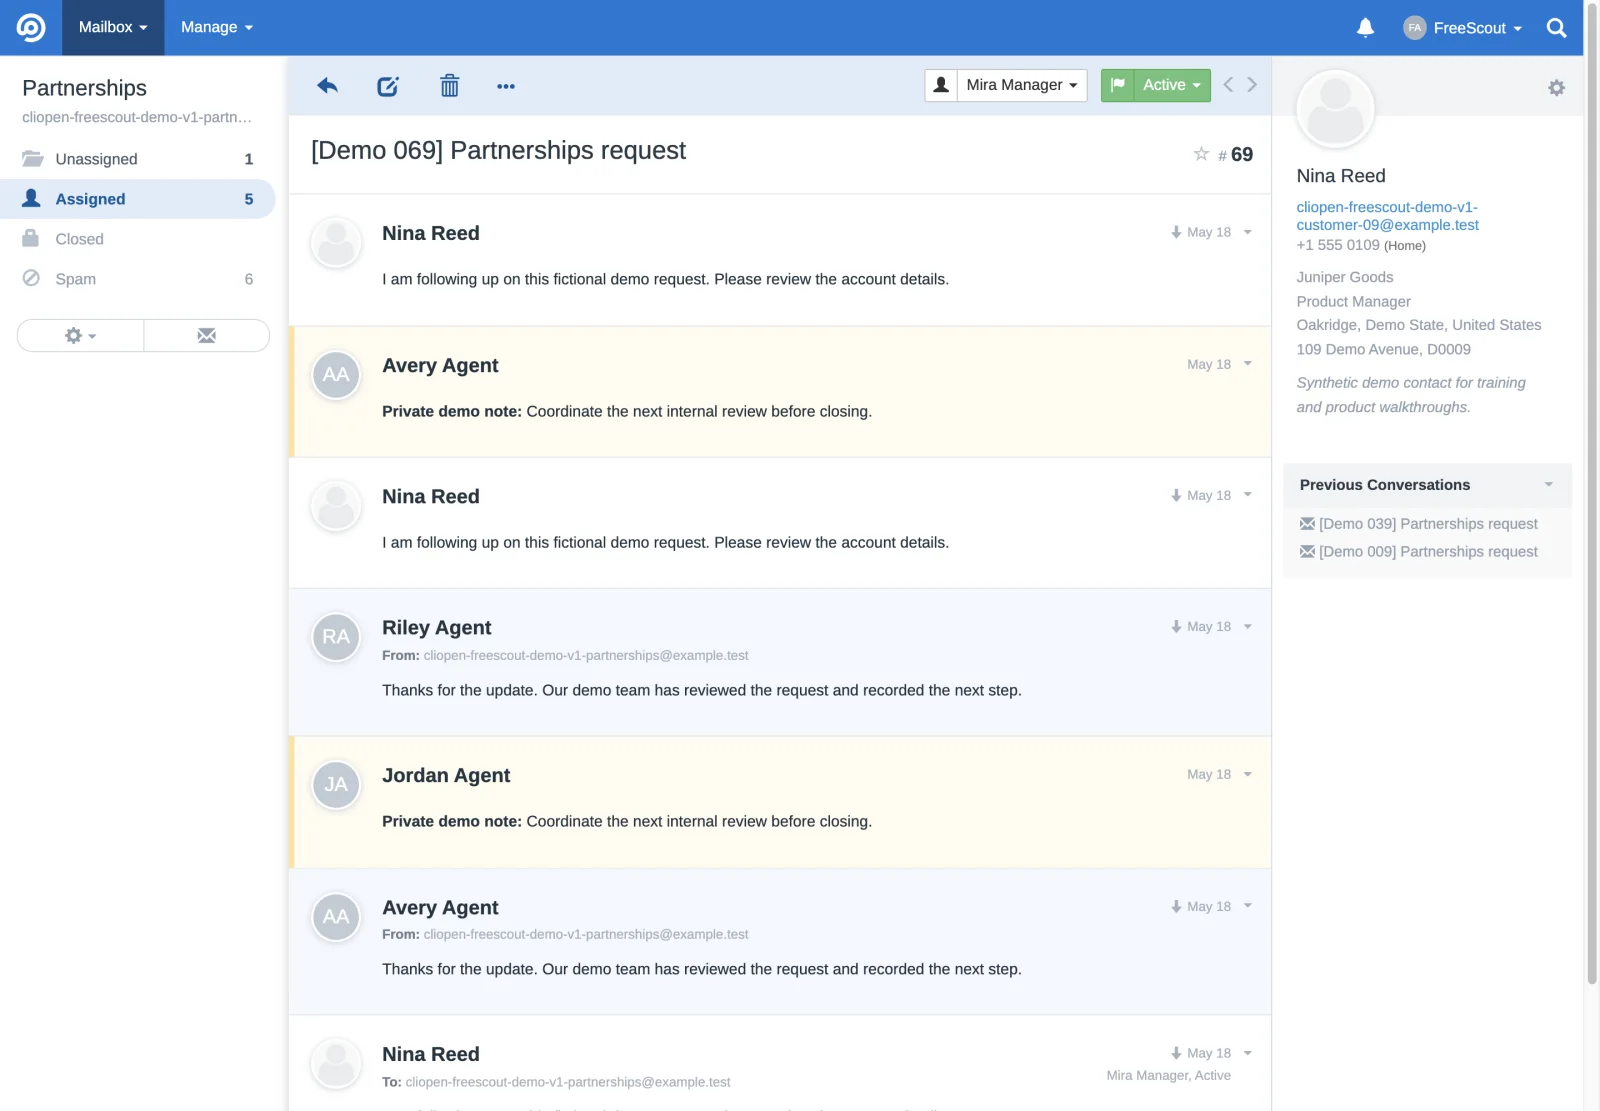
Task: Open dropdown on first Nina Reed message
Action: click(1247, 232)
